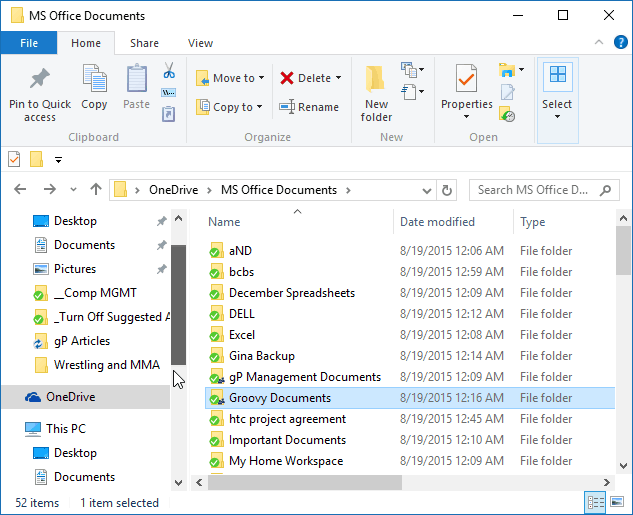Select OneDrive in the navigation pane
The image size is (633, 515).
pyautogui.click(x=86, y=397)
